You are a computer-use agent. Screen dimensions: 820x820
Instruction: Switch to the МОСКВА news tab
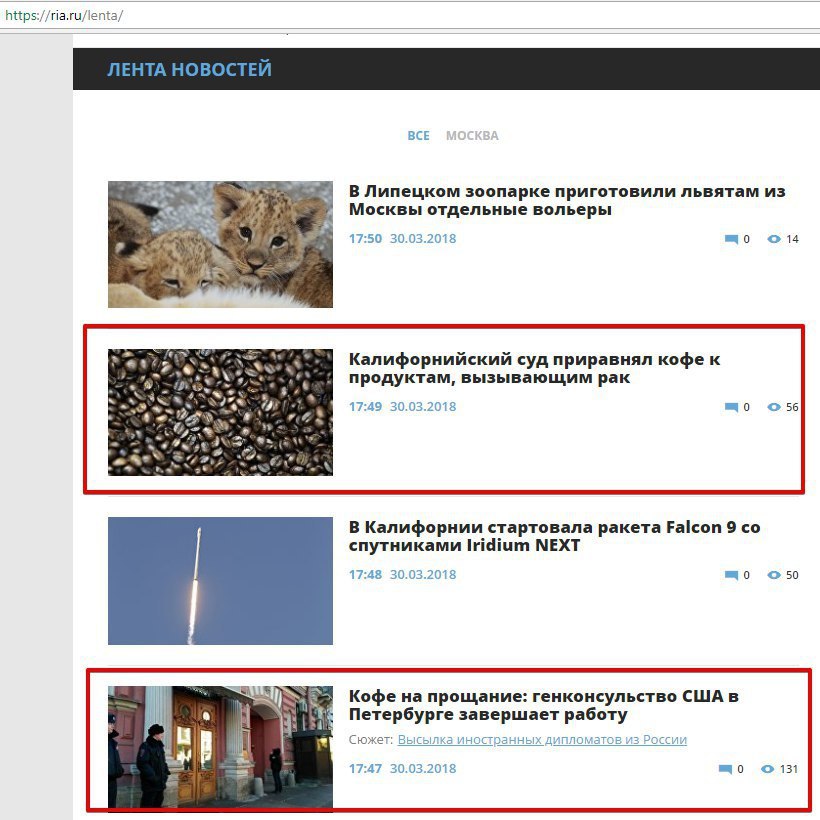[472, 136]
